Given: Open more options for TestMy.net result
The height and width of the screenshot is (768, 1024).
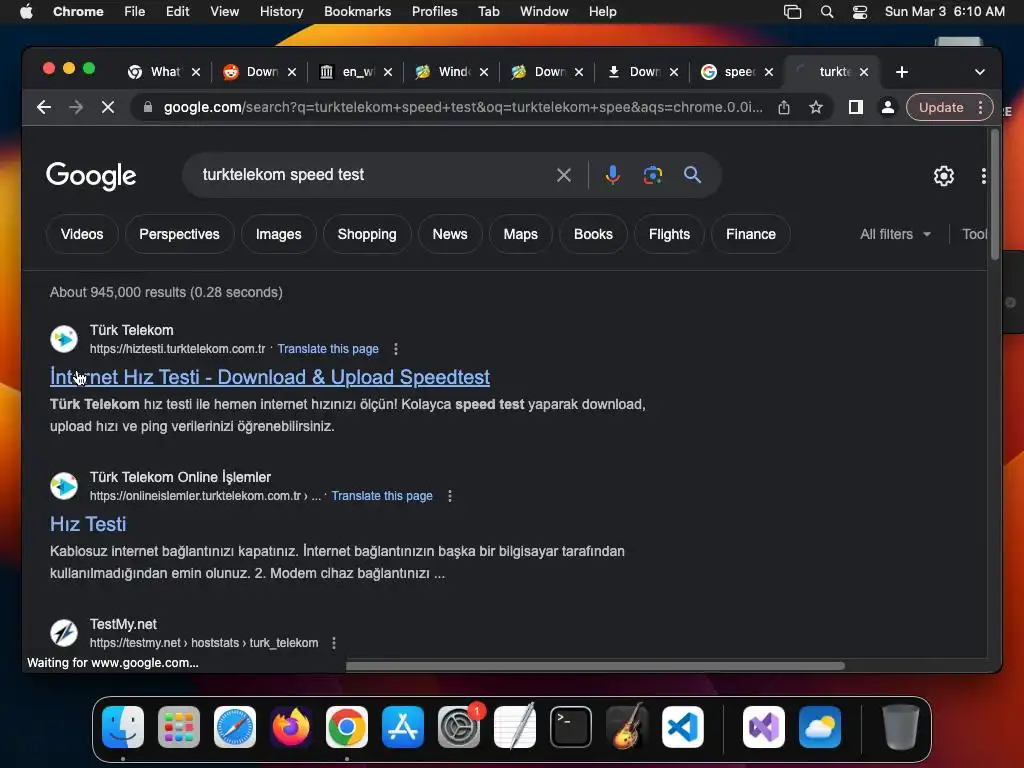Looking at the screenshot, I should click(x=334, y=643).
